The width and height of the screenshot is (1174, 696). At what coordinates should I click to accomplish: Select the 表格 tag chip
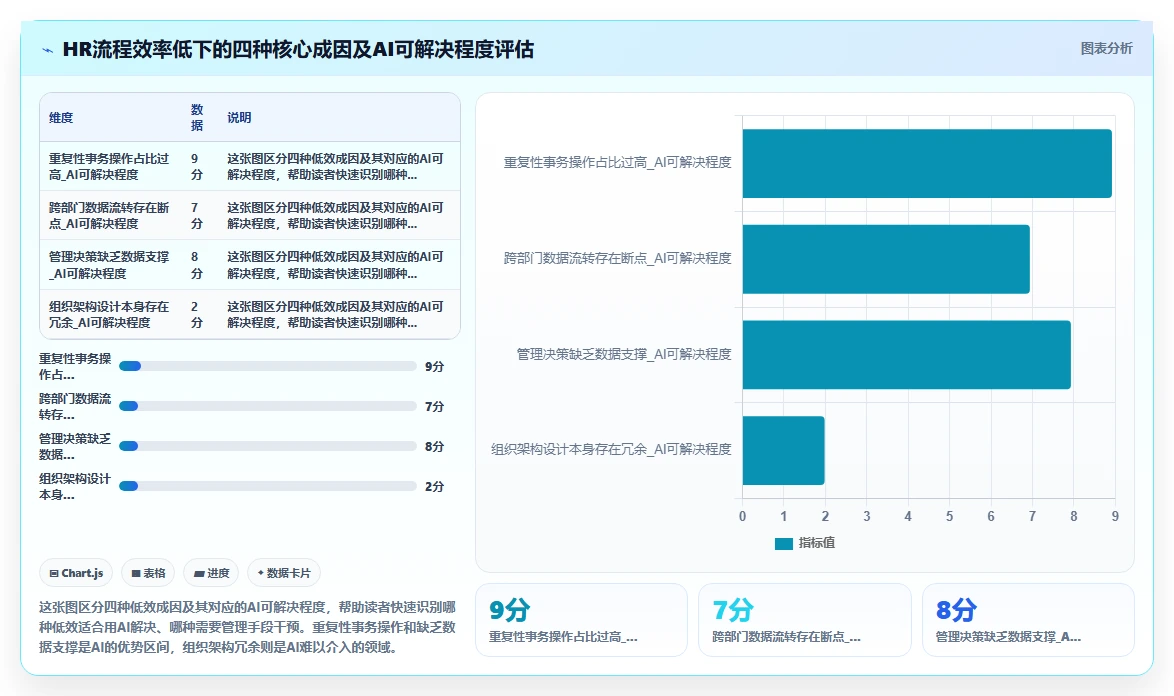point(148,573)
